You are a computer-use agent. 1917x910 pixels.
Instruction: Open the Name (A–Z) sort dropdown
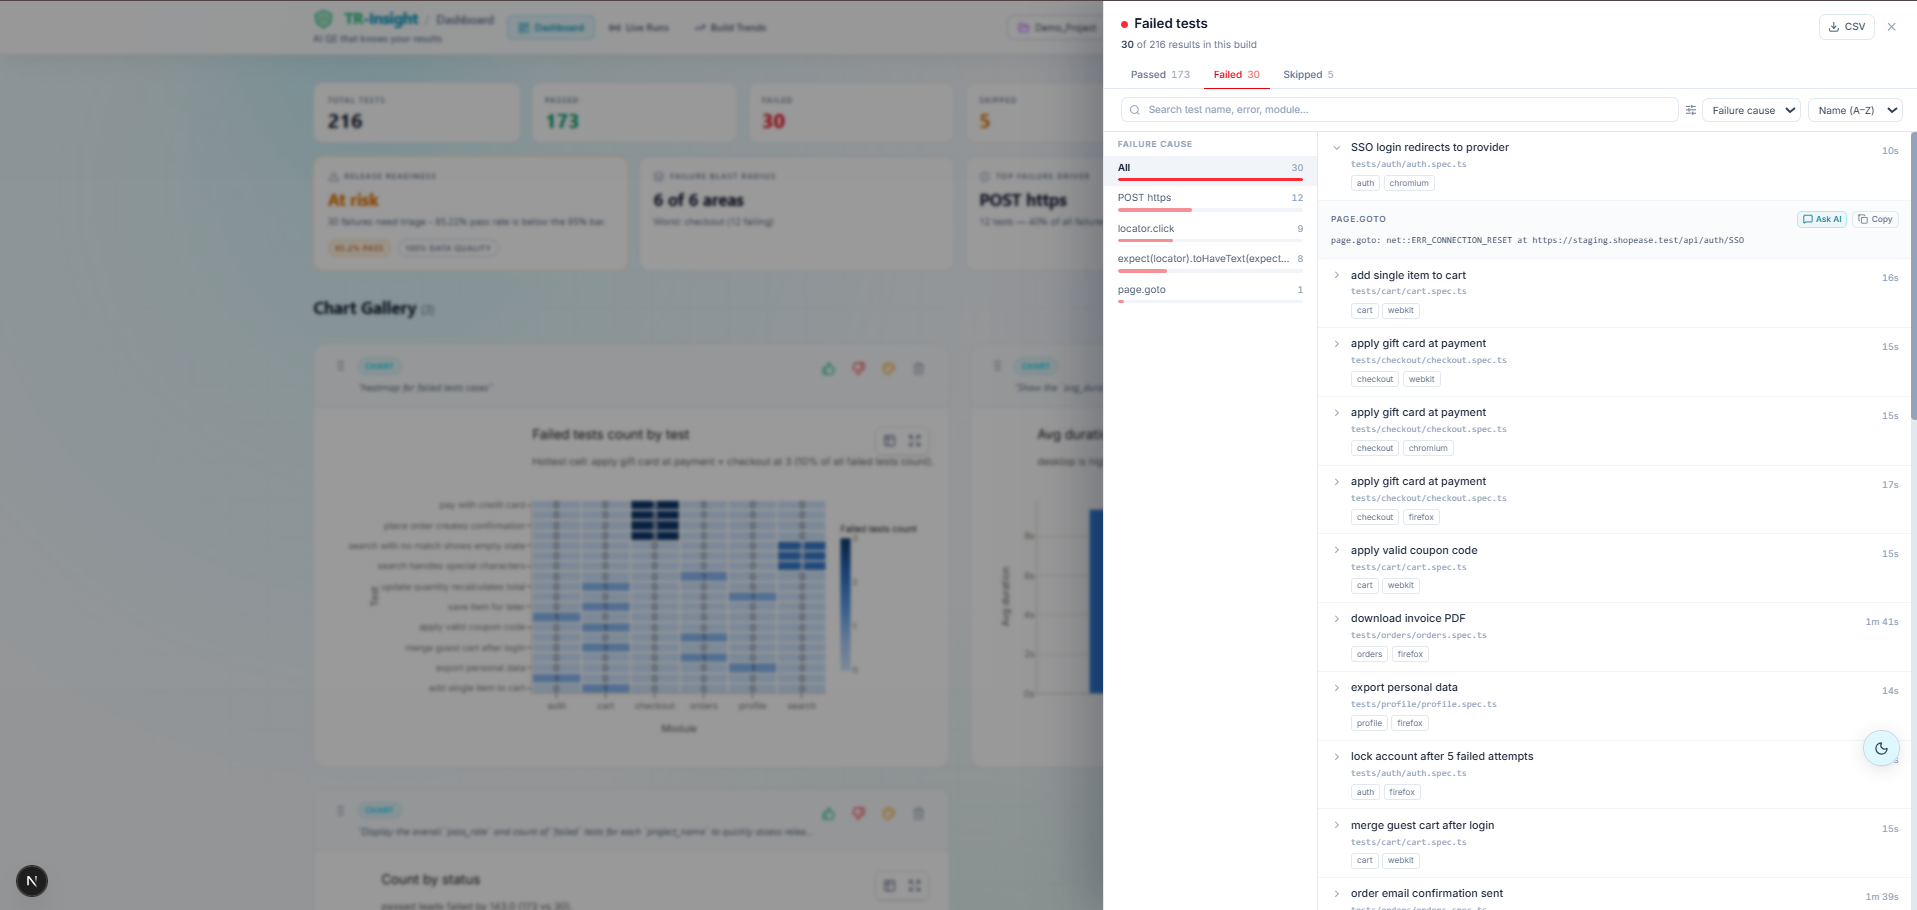coord(1855,110)
